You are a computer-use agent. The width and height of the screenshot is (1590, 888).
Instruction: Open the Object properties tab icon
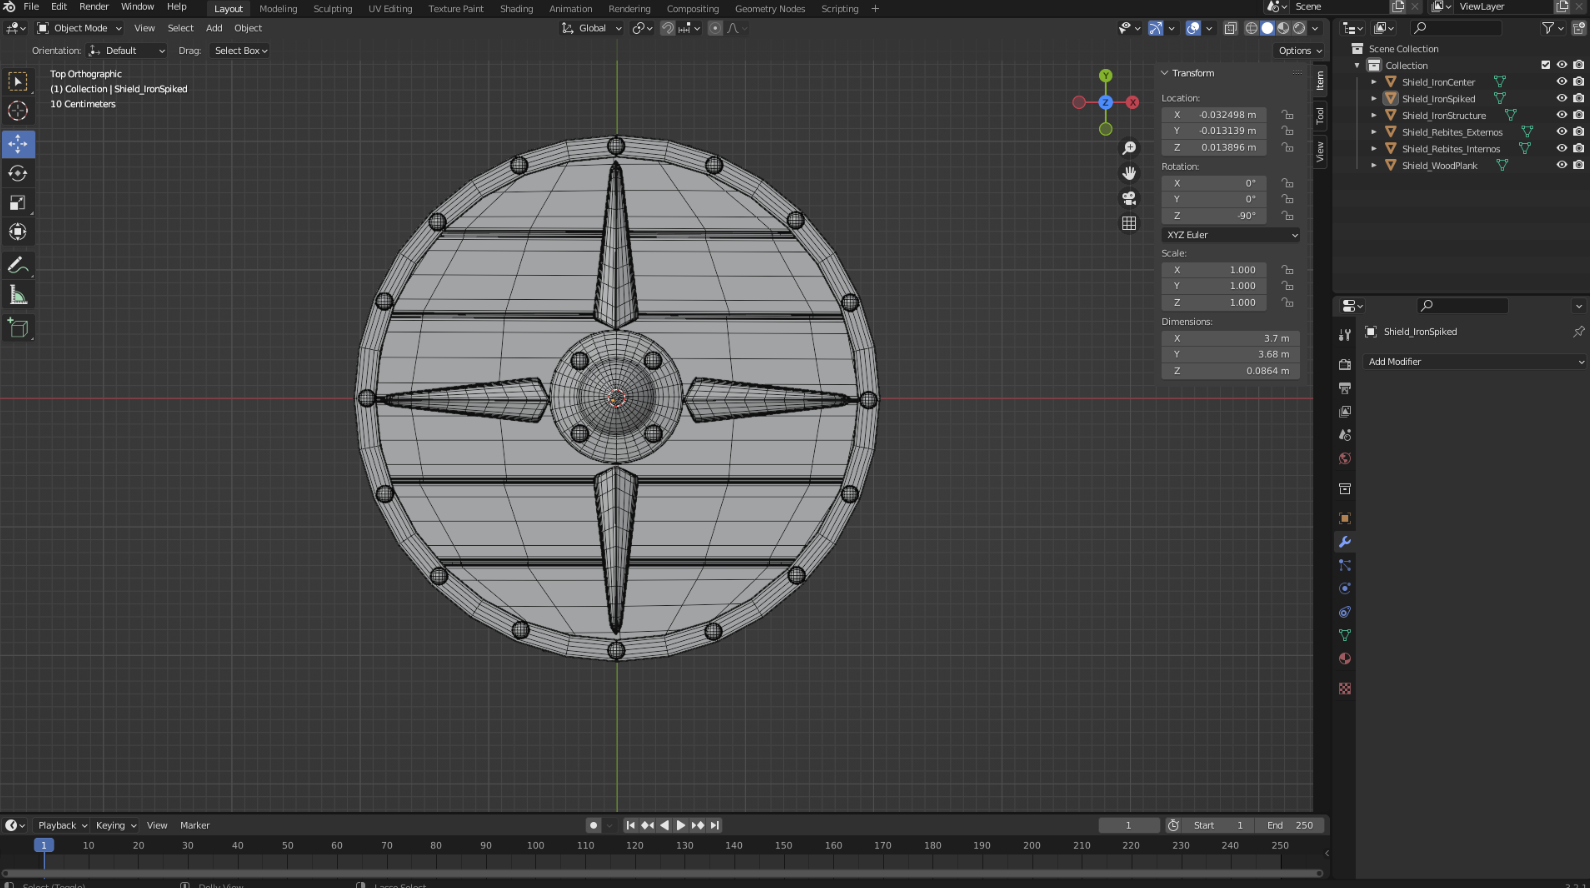pyautogui.click(x=1345, y=519)
